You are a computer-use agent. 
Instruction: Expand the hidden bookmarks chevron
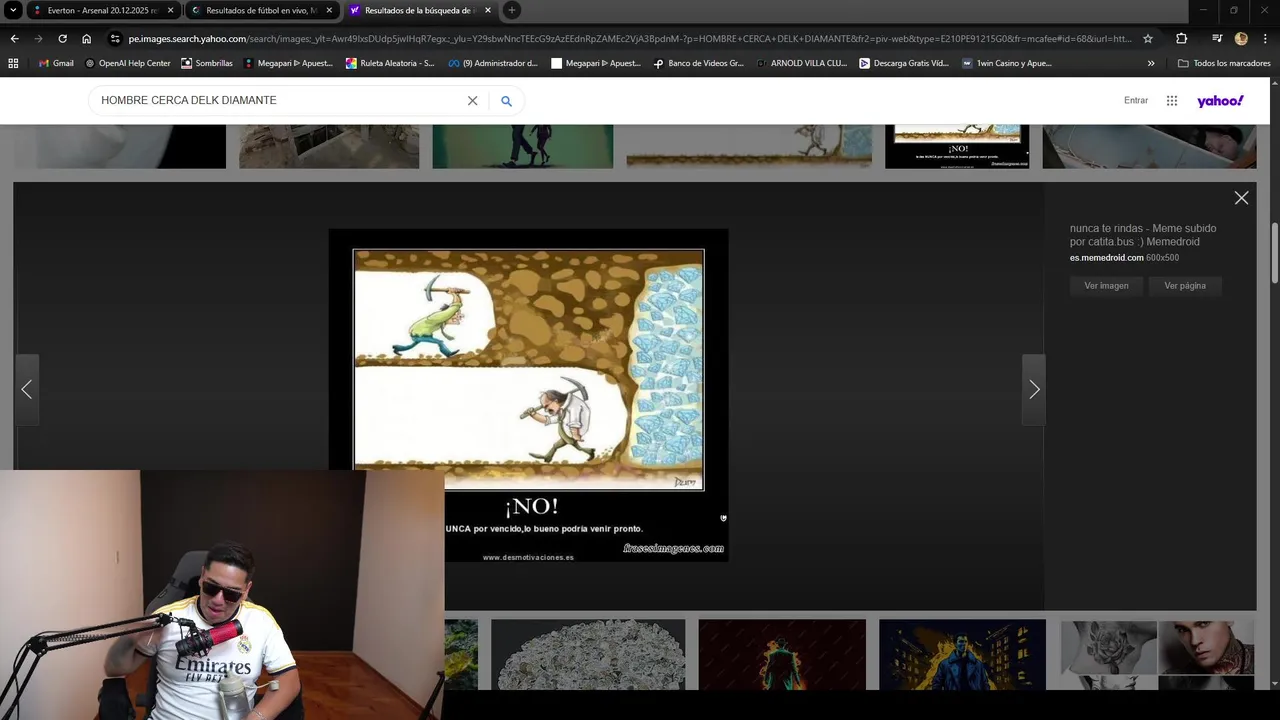point(1151,63)
